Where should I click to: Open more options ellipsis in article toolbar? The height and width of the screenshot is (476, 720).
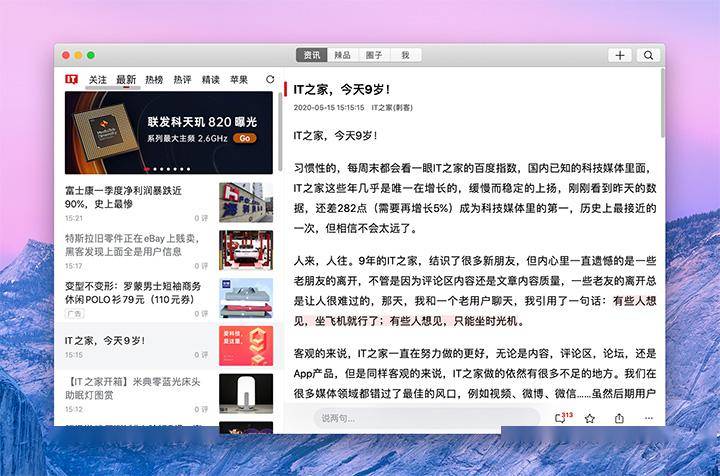coord(648,418)
